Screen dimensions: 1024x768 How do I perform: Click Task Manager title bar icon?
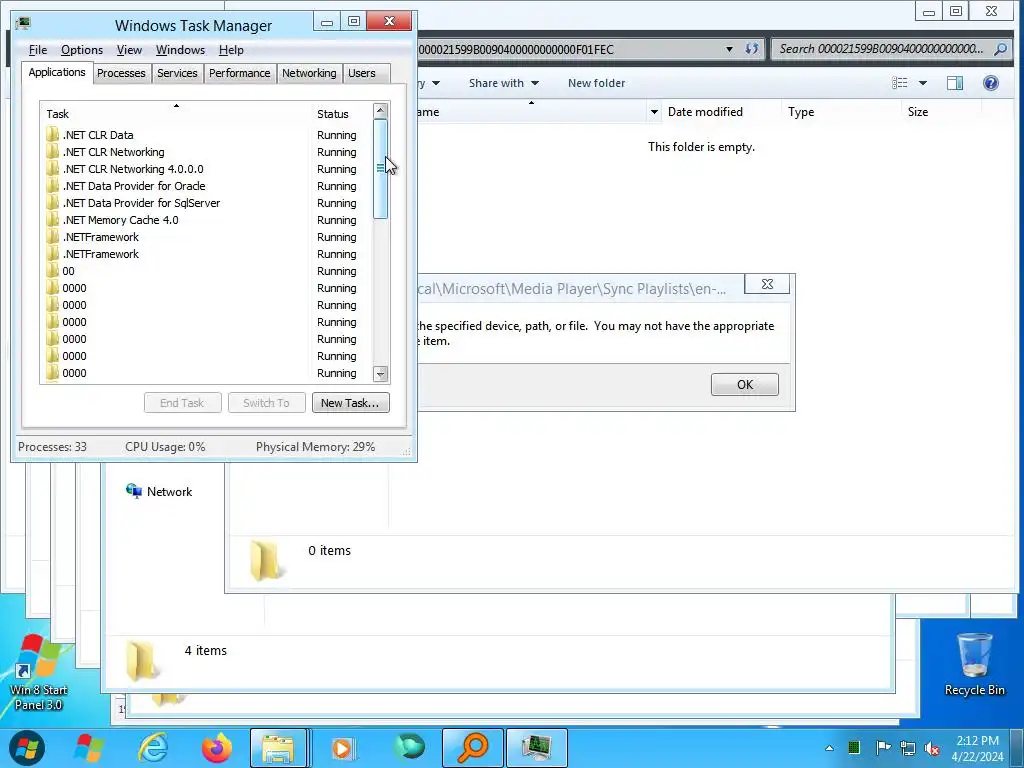[x=24, y=24]
